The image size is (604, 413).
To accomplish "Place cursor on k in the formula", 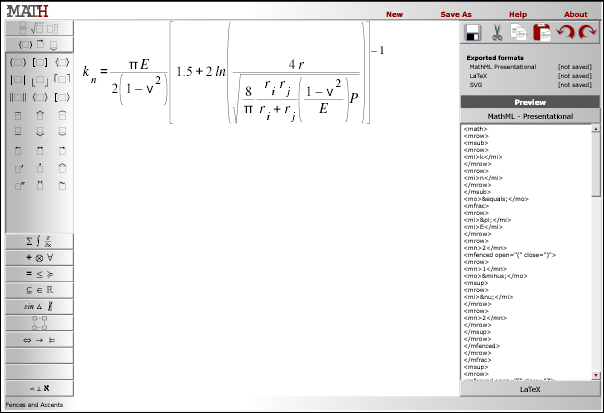I will 86,71.
